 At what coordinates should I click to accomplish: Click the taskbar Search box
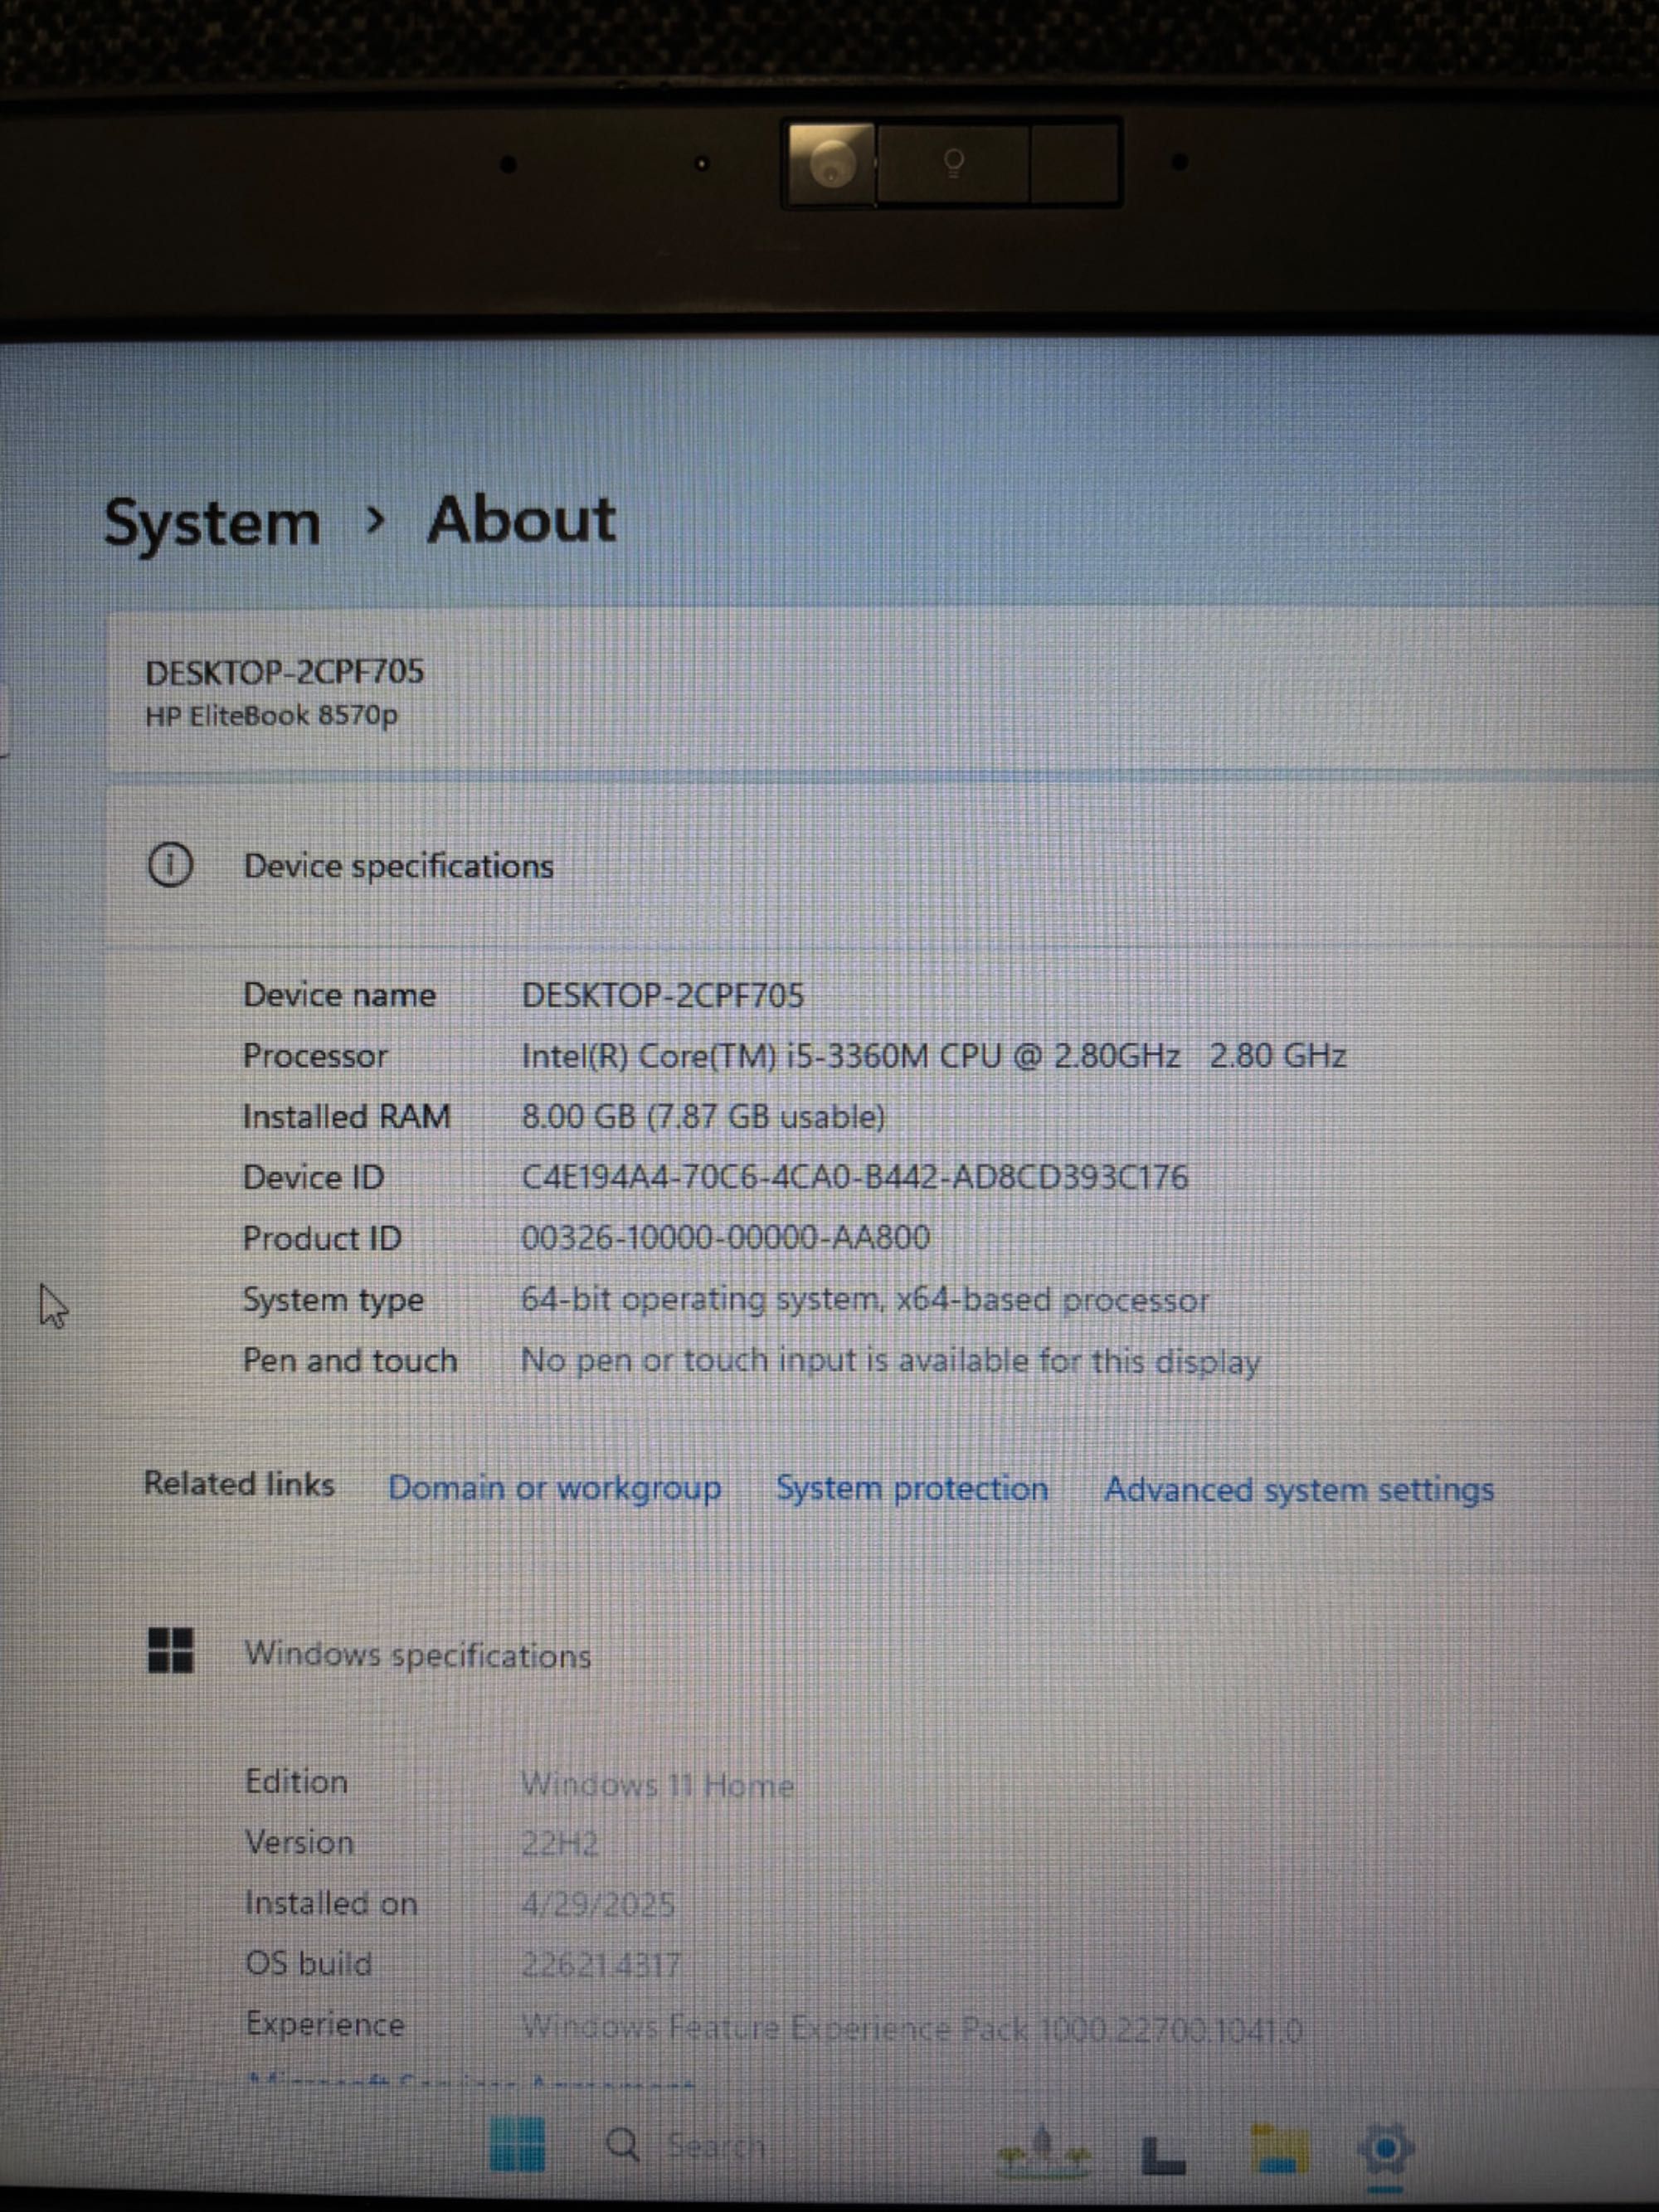[x=687, y=2146]
